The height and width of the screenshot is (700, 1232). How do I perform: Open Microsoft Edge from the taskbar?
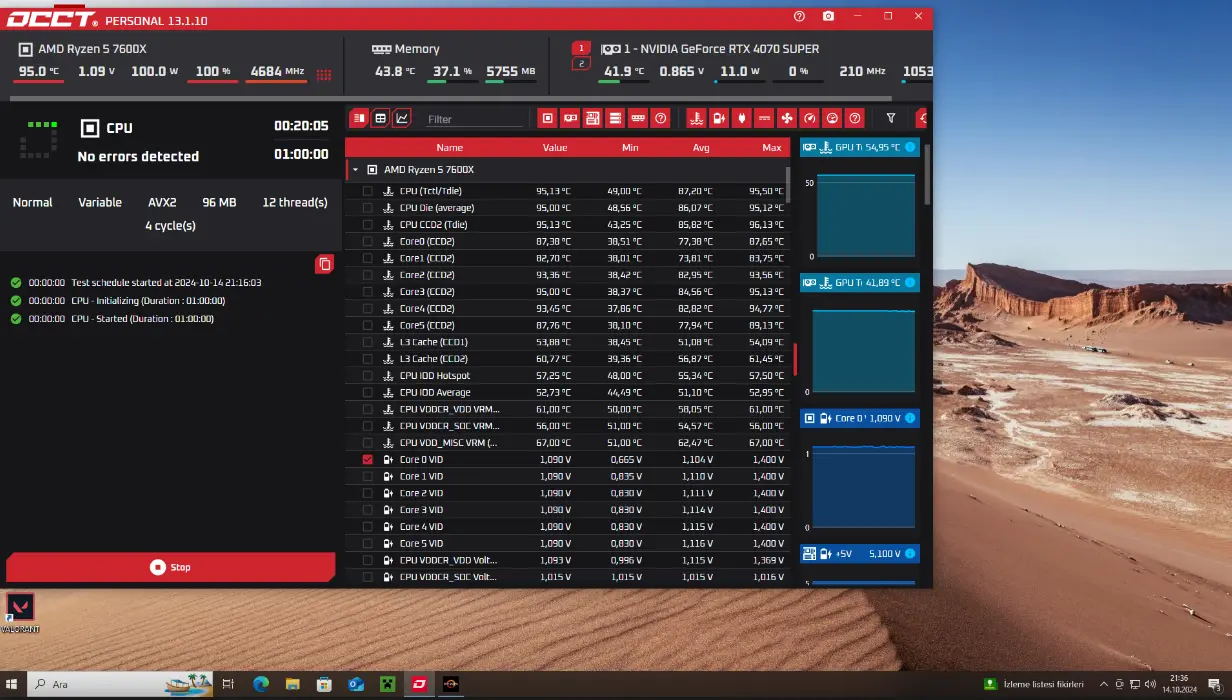coord(261,684)
